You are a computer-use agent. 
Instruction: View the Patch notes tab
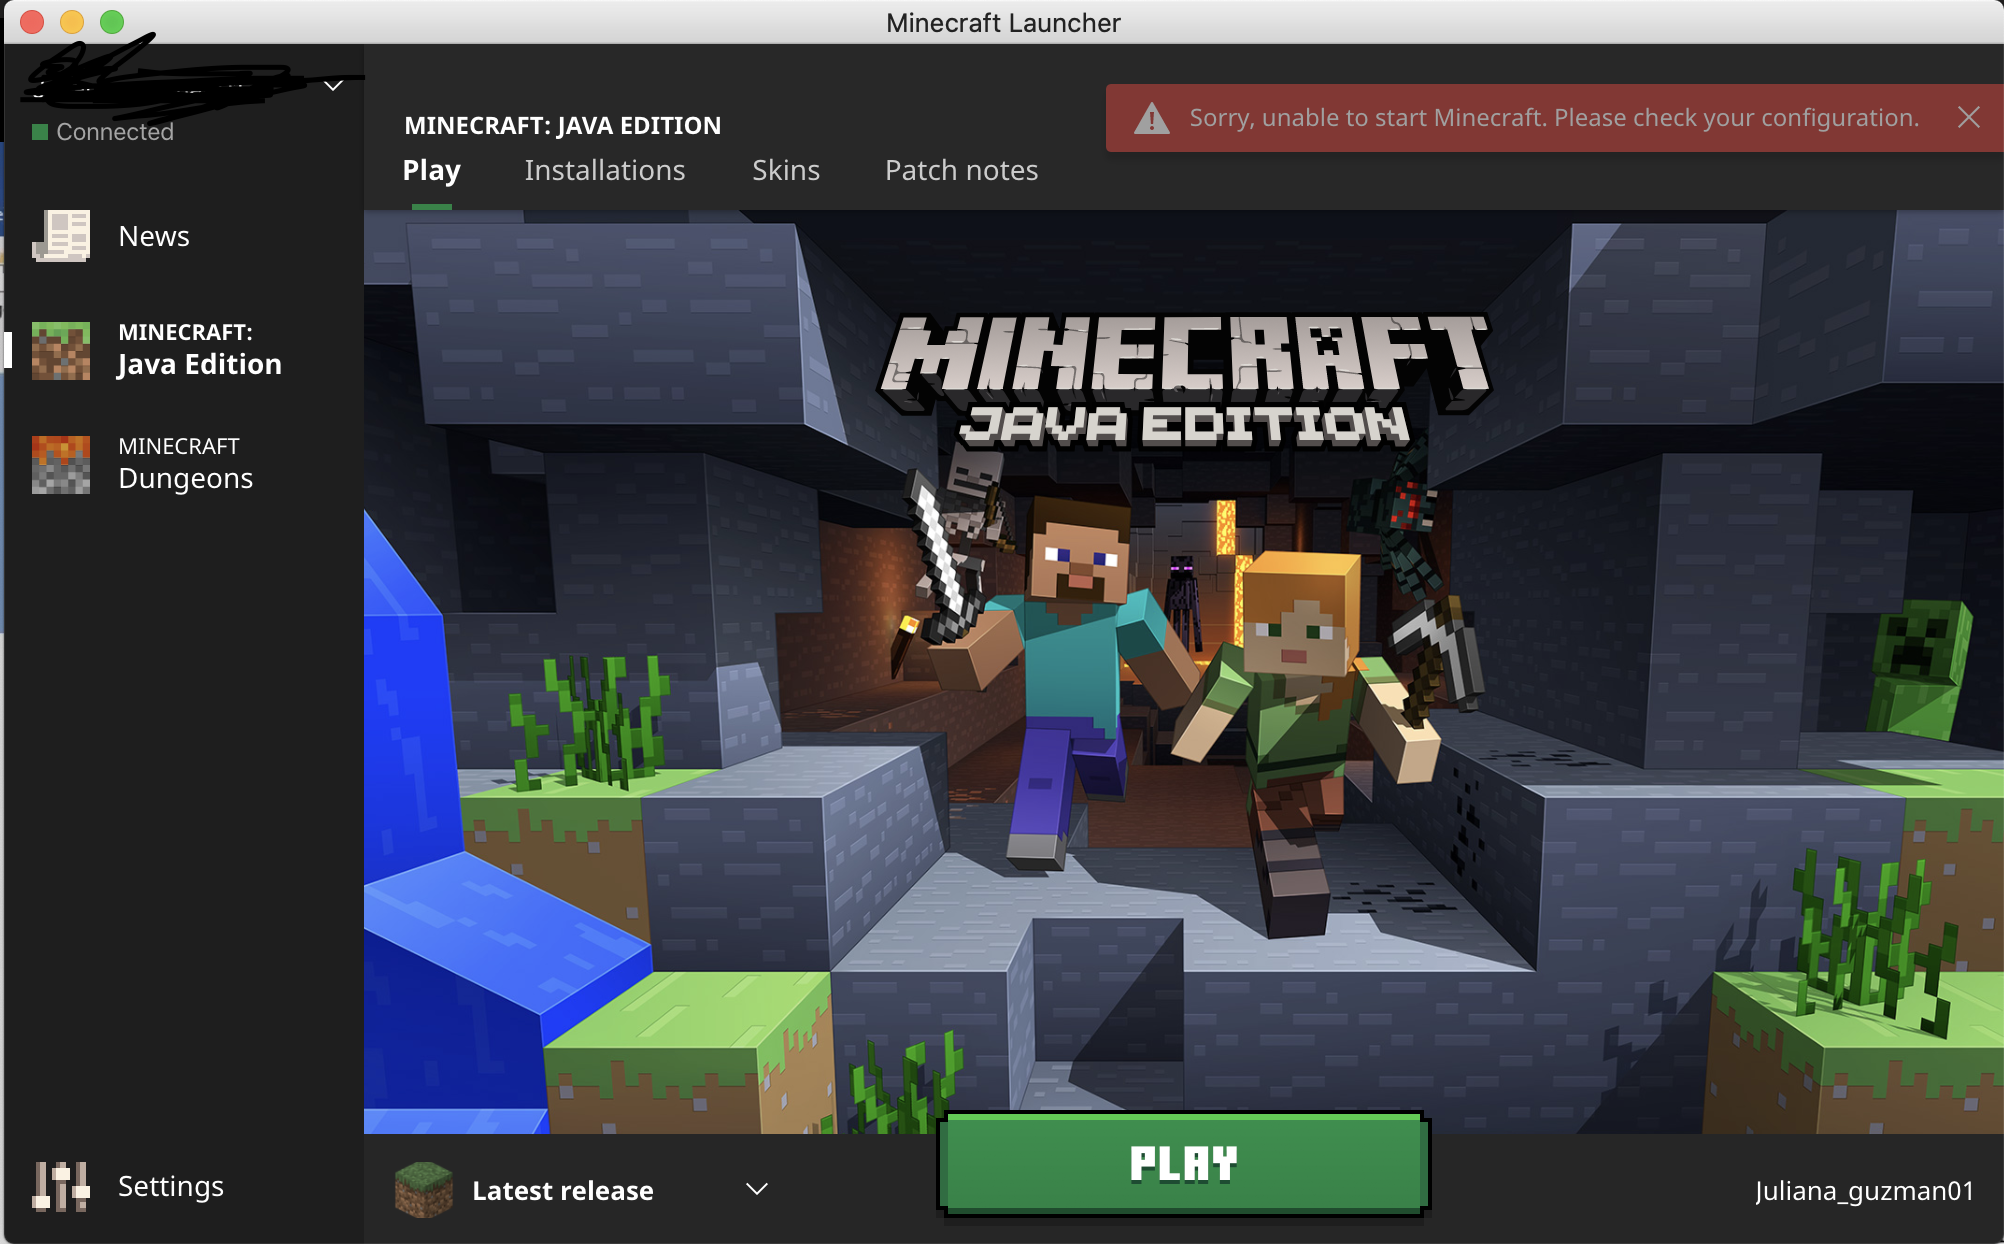coord(961,171)
